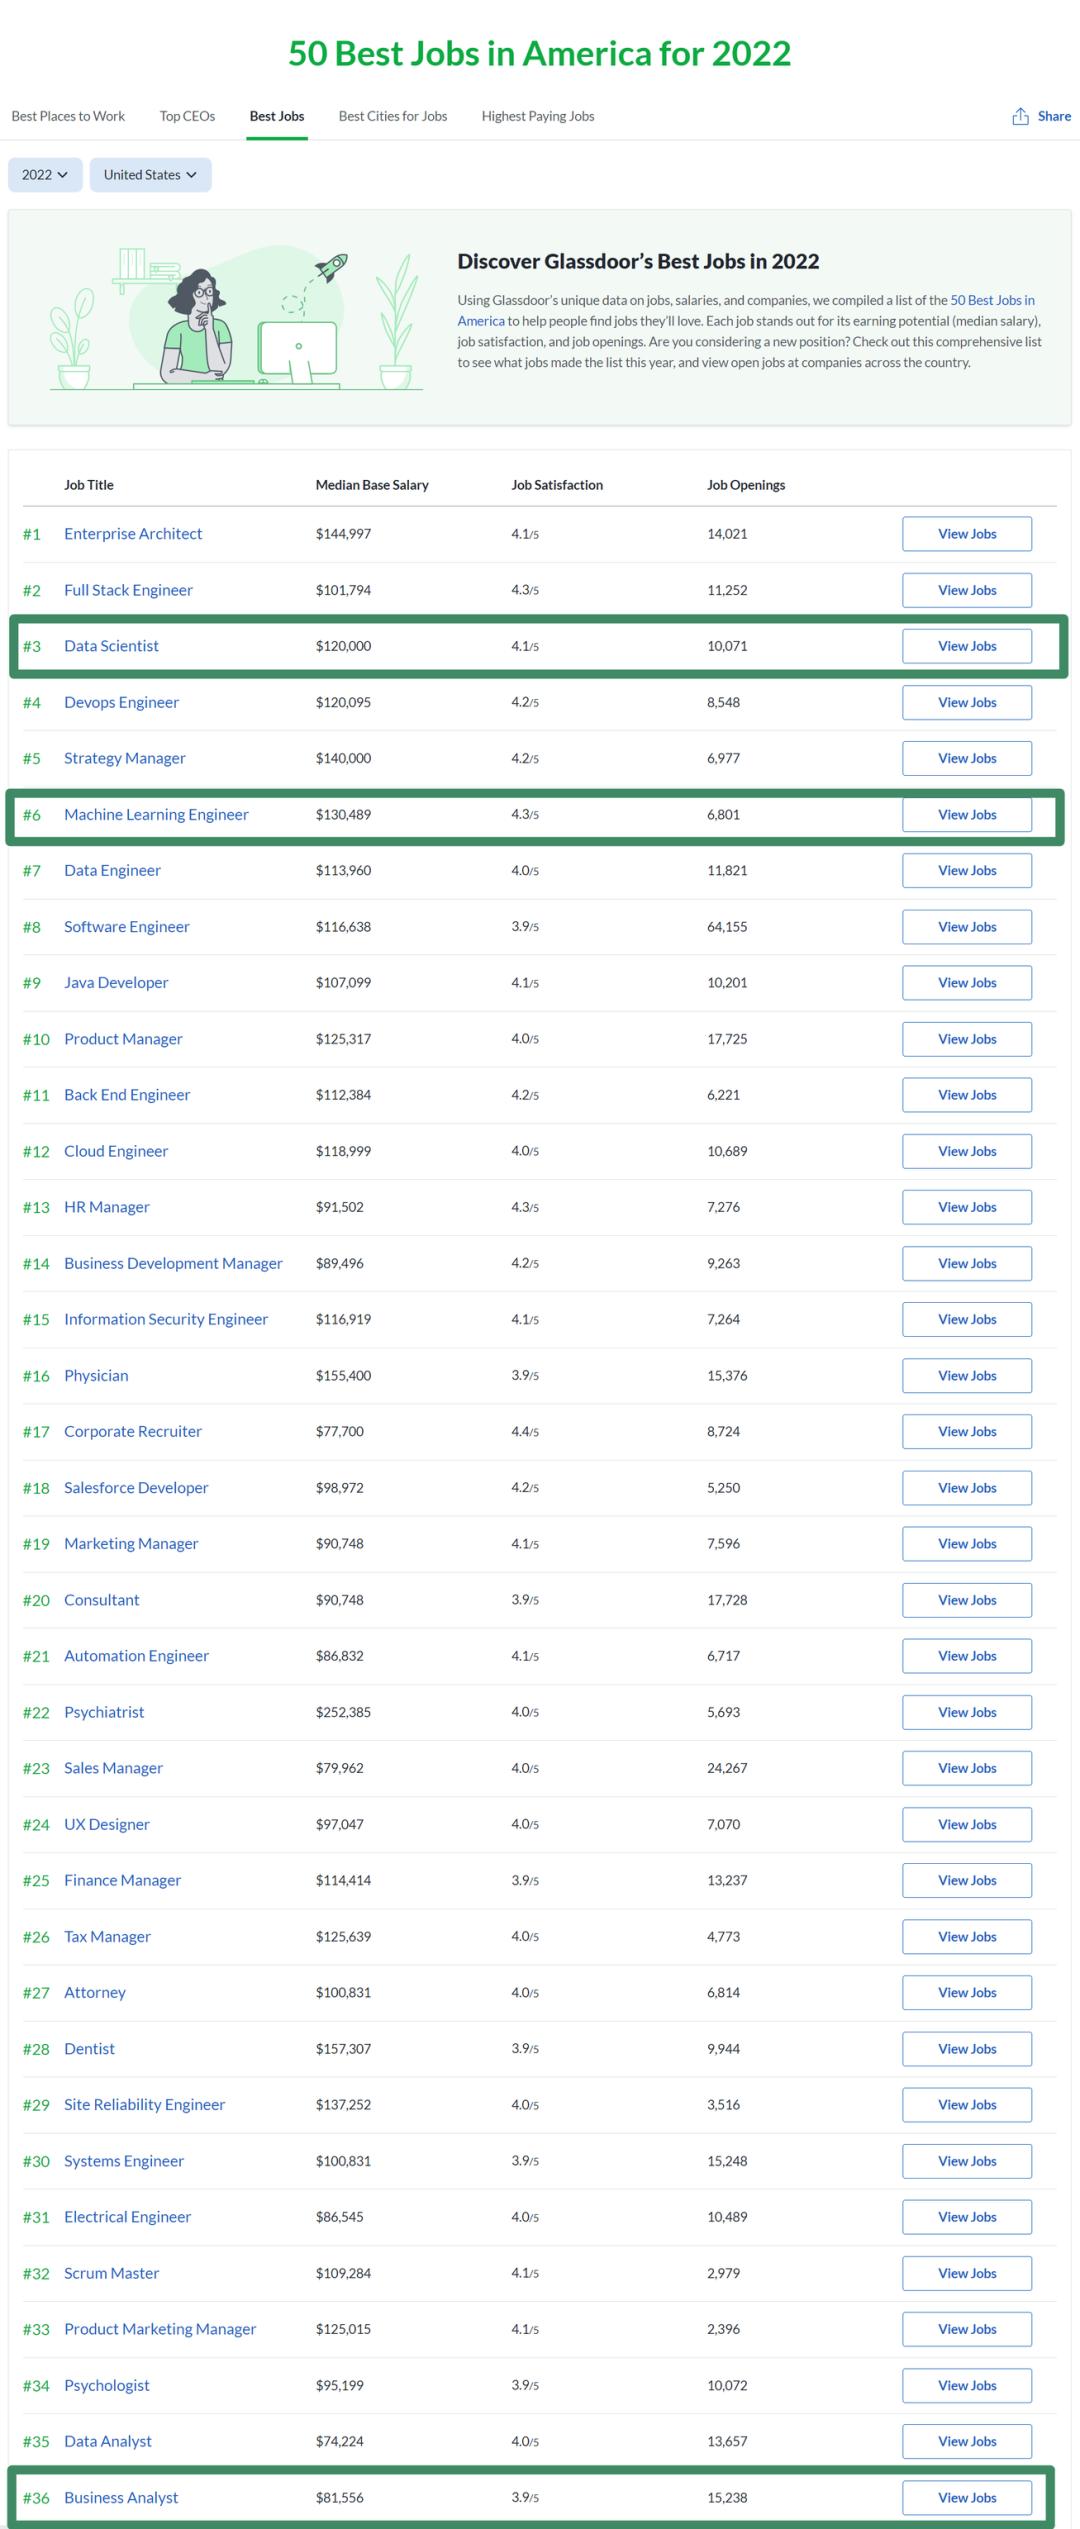View jobs for Machine Learning Engineer

[x=966, y=815]
